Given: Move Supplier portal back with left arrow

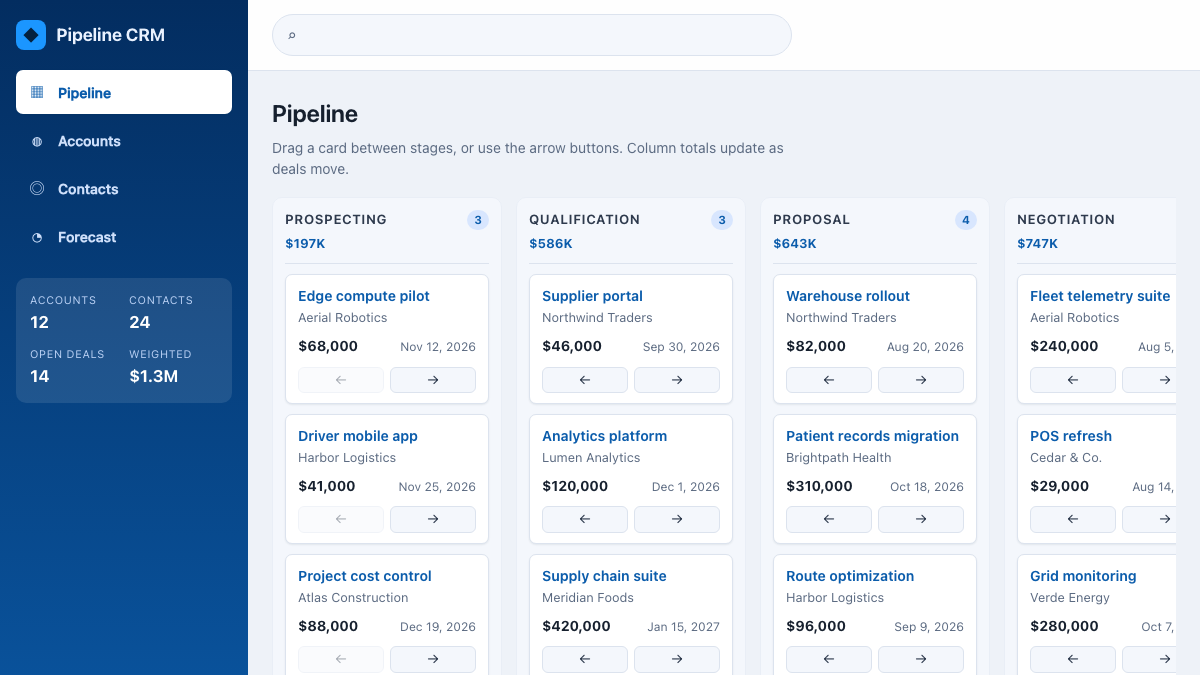Looking at the screenshot, I should (x=585, y=380).
